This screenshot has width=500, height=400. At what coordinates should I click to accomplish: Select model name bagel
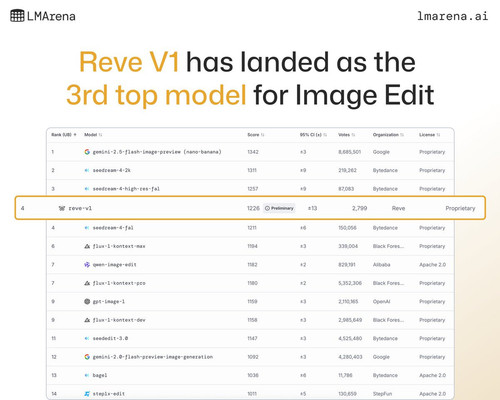click(100, 375)
